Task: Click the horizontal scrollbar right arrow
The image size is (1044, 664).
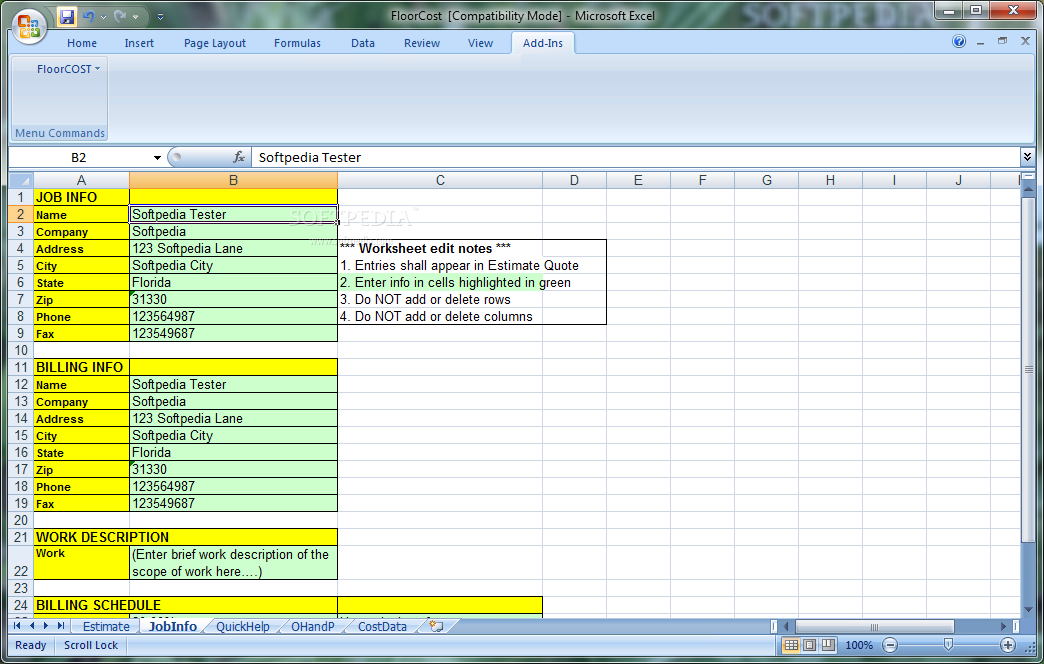Action: point(1003,627)
